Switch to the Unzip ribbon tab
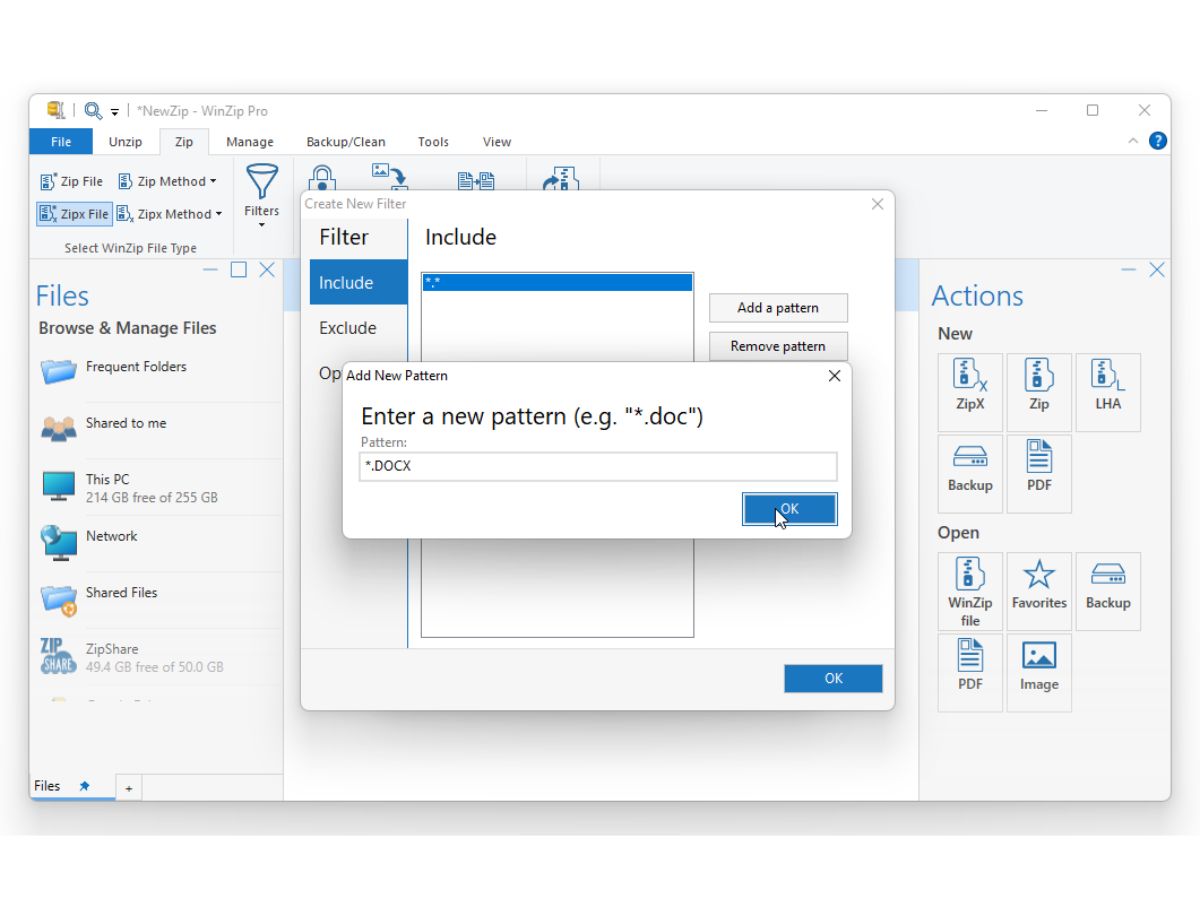Viewport: 1200px width, 900px height. (x=125, y=142)
